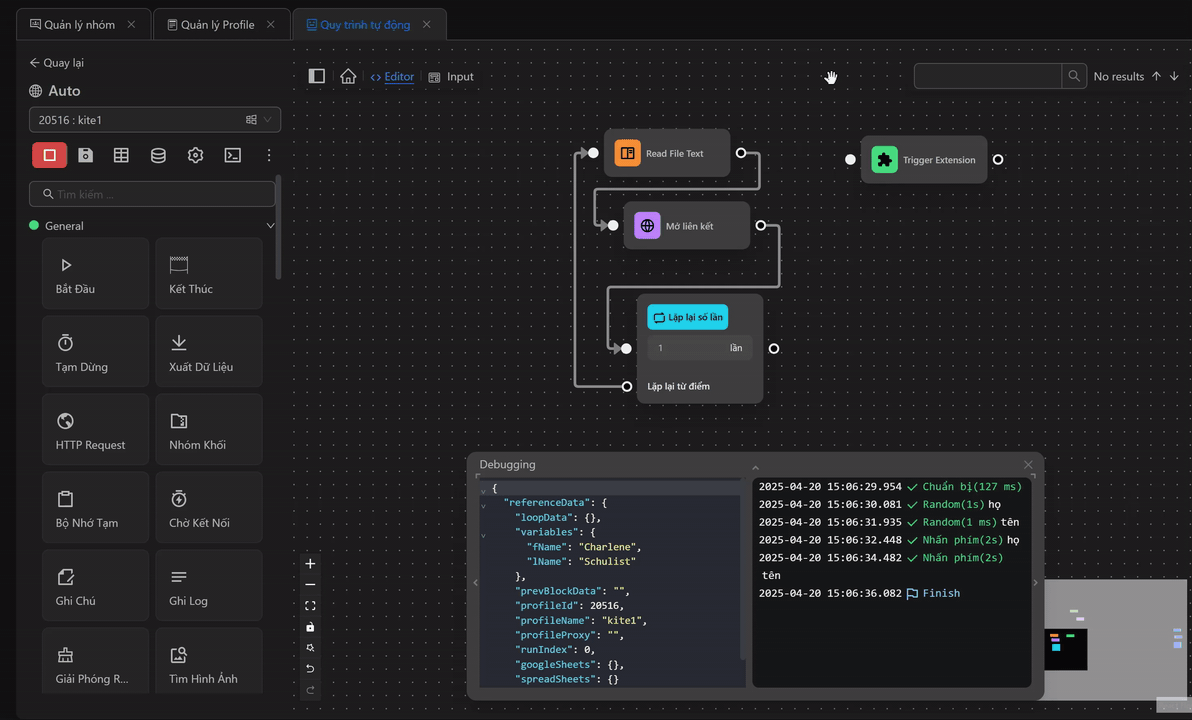Image resolution: width=1192 pixels, height=720 pixels.
Task: Click the Quay lại back link
Action: pos(57,62)
